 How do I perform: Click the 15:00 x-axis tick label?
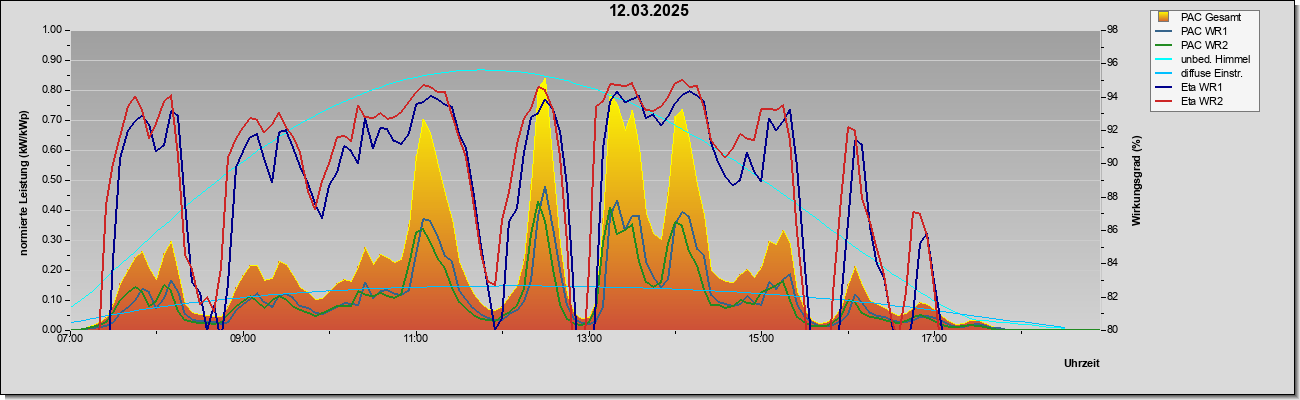point(761,339)
